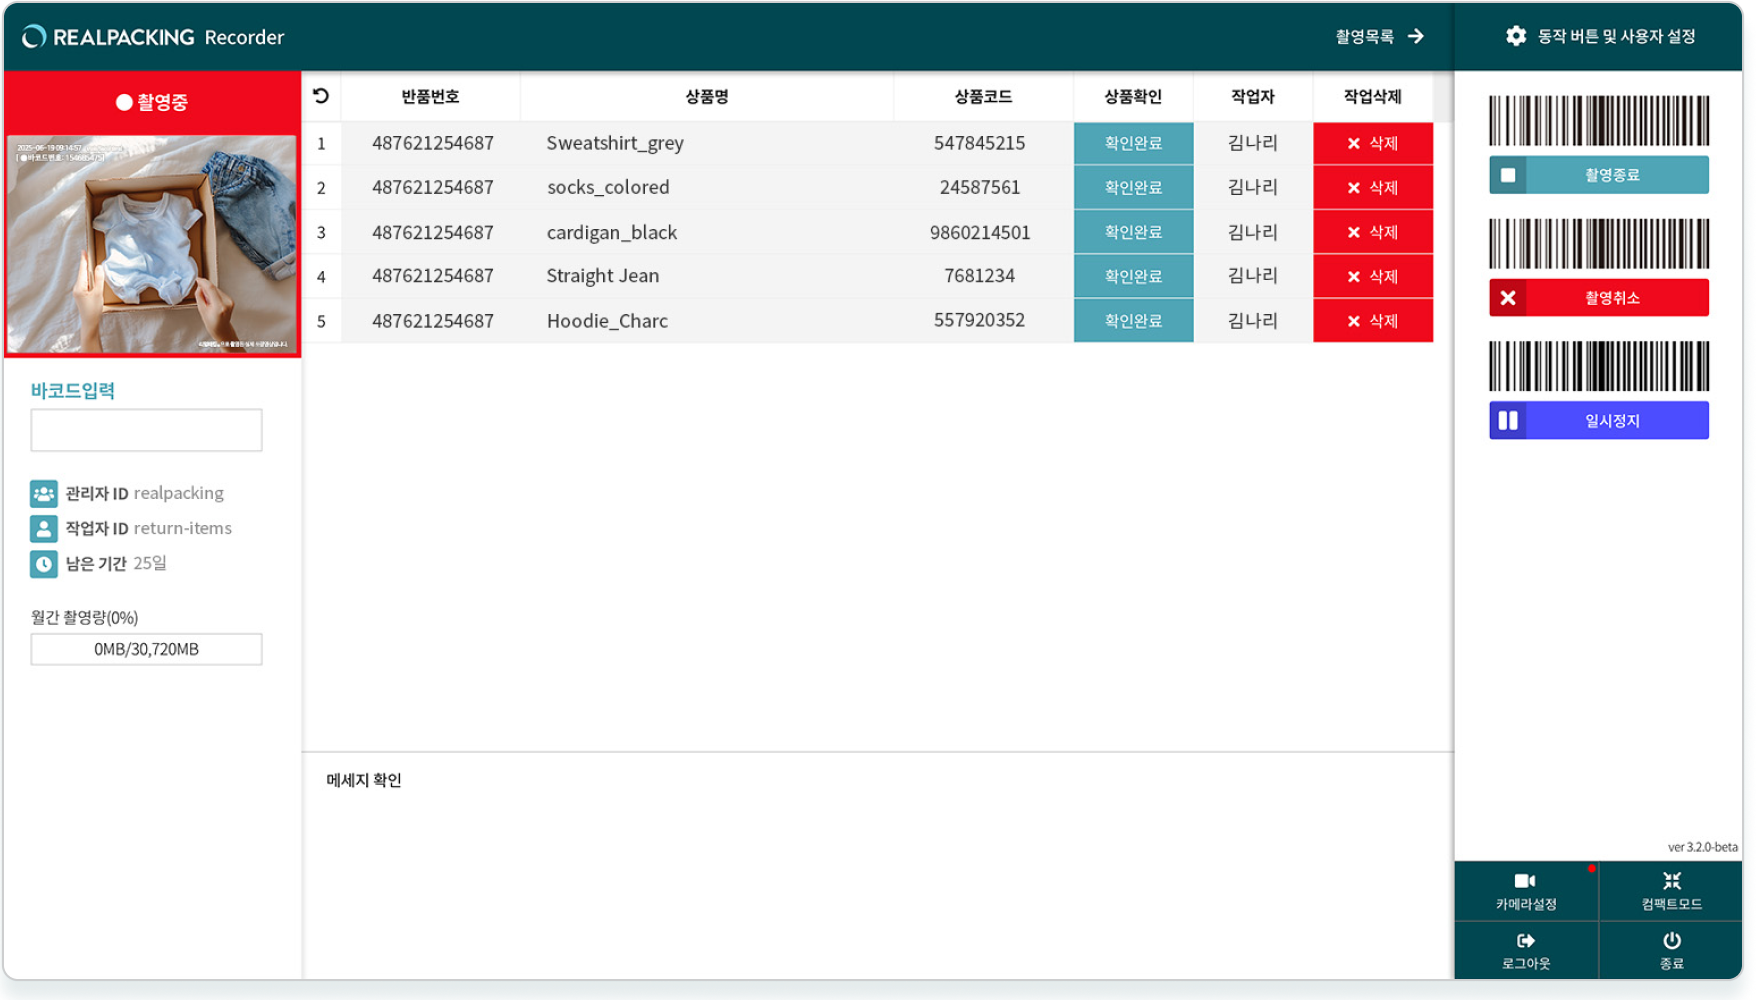Click the refresh icon in table header

(x=321, y=96)
